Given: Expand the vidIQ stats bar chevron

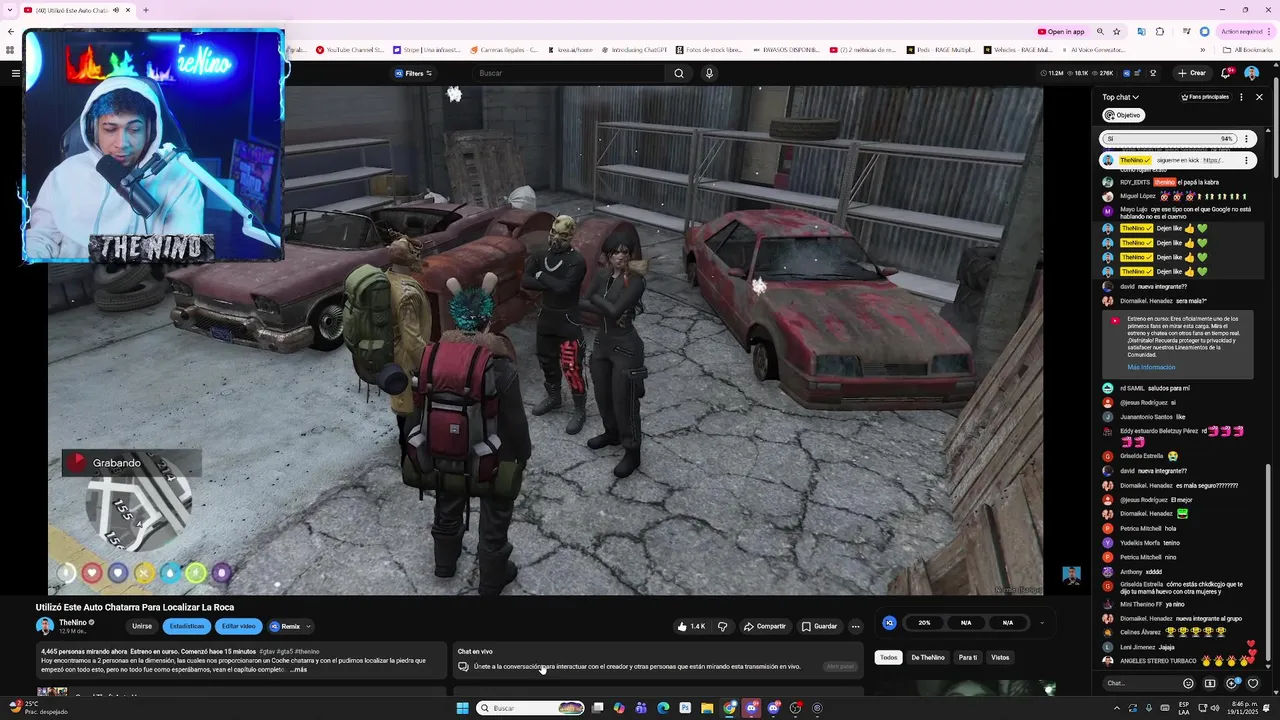Looking at the screenshot, I should pos(1041,623).
